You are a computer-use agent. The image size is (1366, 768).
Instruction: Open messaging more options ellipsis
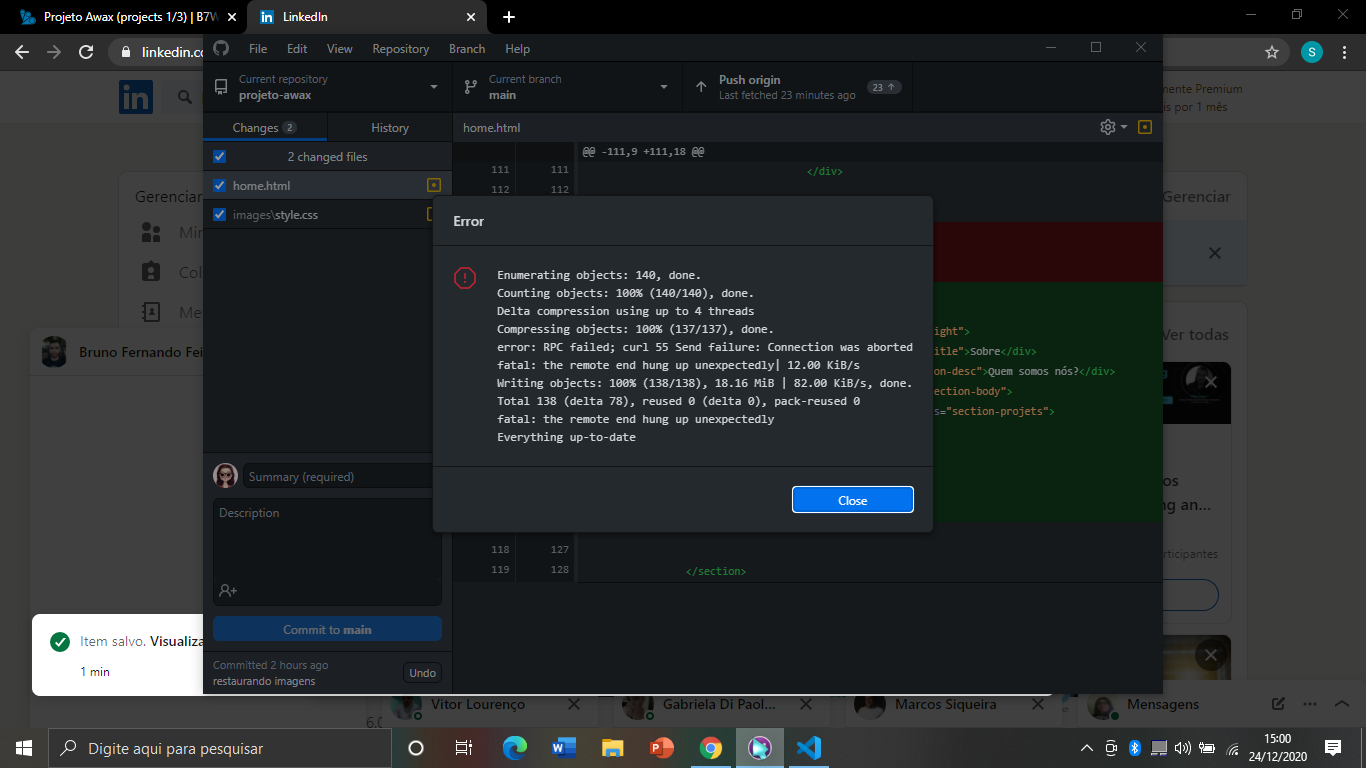pyautogui.click(x=1310, y=704)
